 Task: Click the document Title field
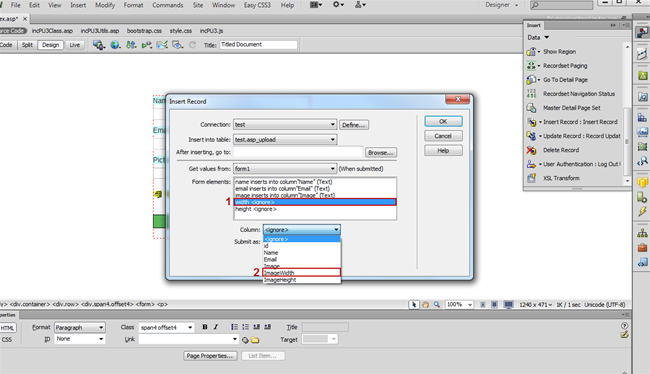click(258, 45)
